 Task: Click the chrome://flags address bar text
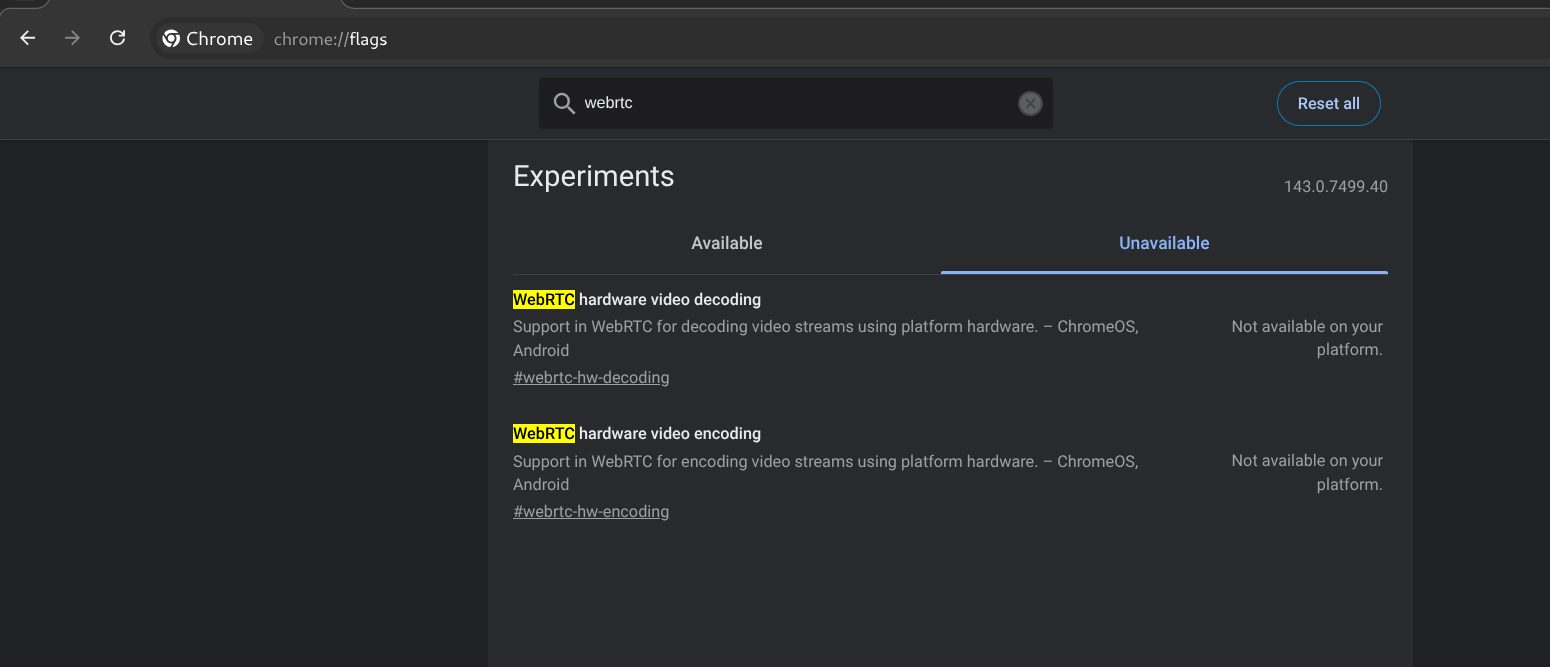330,40
